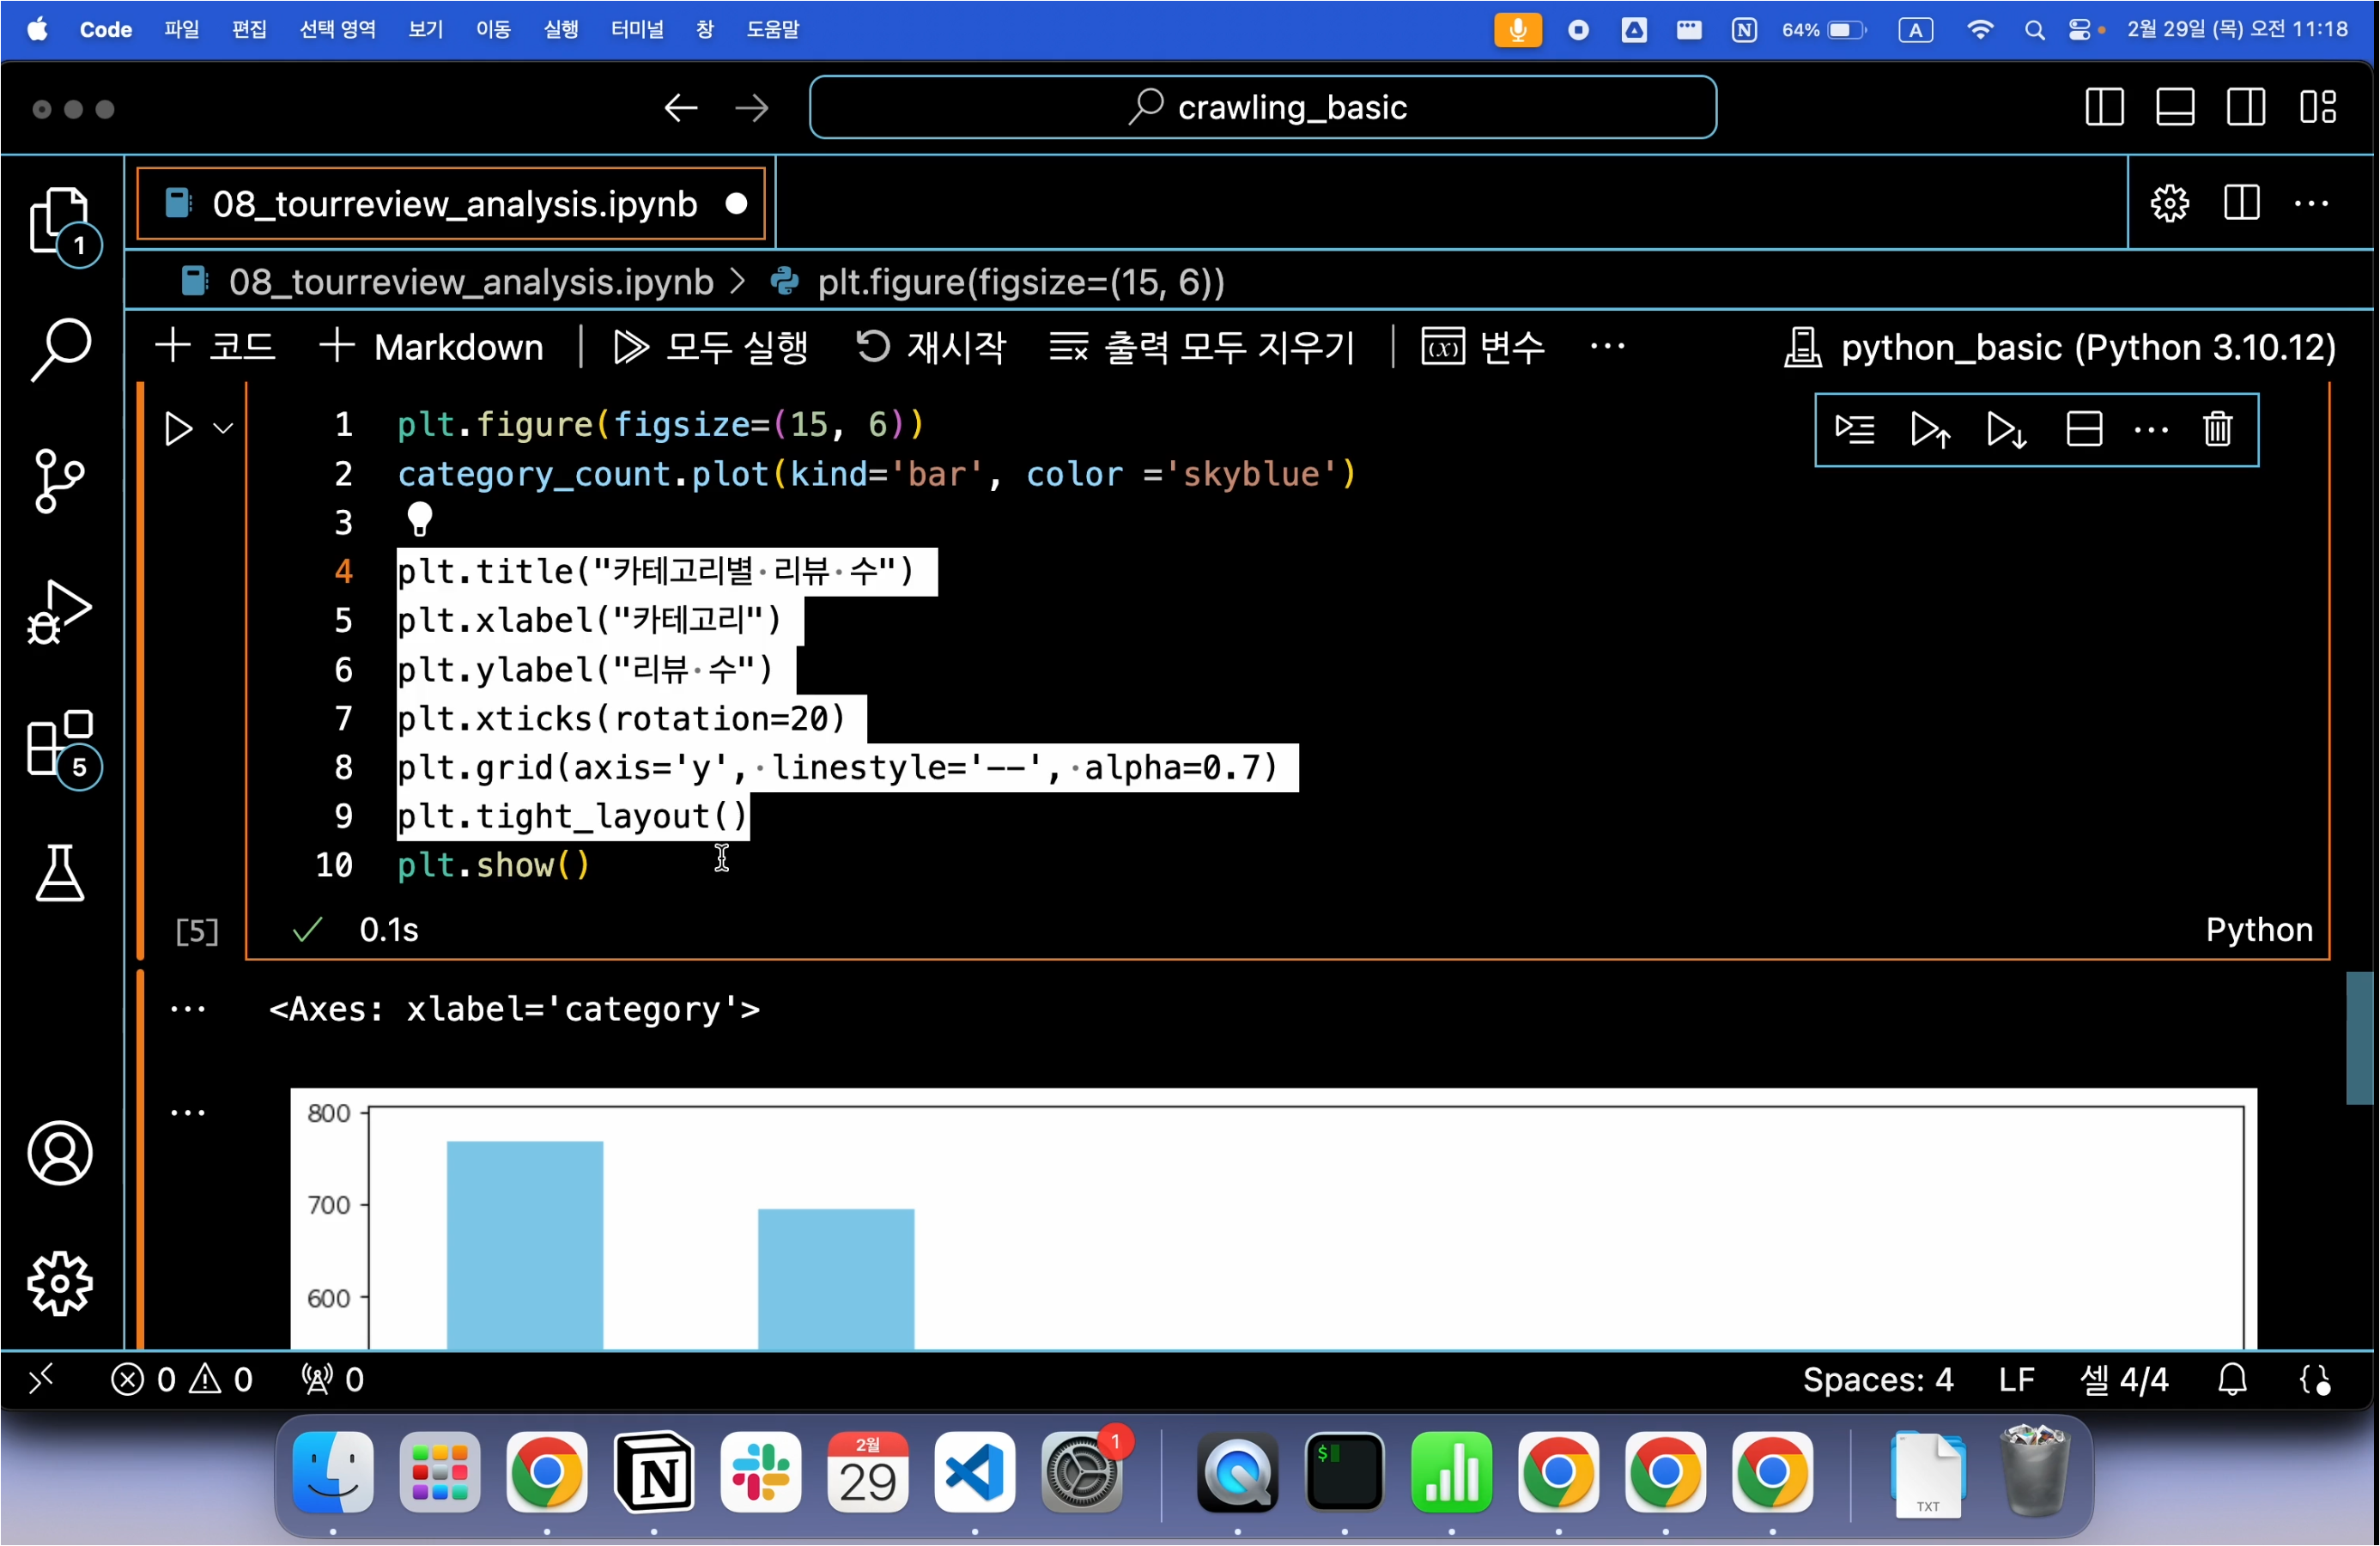Open Run and Debug view
The height and width of the screenshot is (1546, 2380).
(60, 611)
